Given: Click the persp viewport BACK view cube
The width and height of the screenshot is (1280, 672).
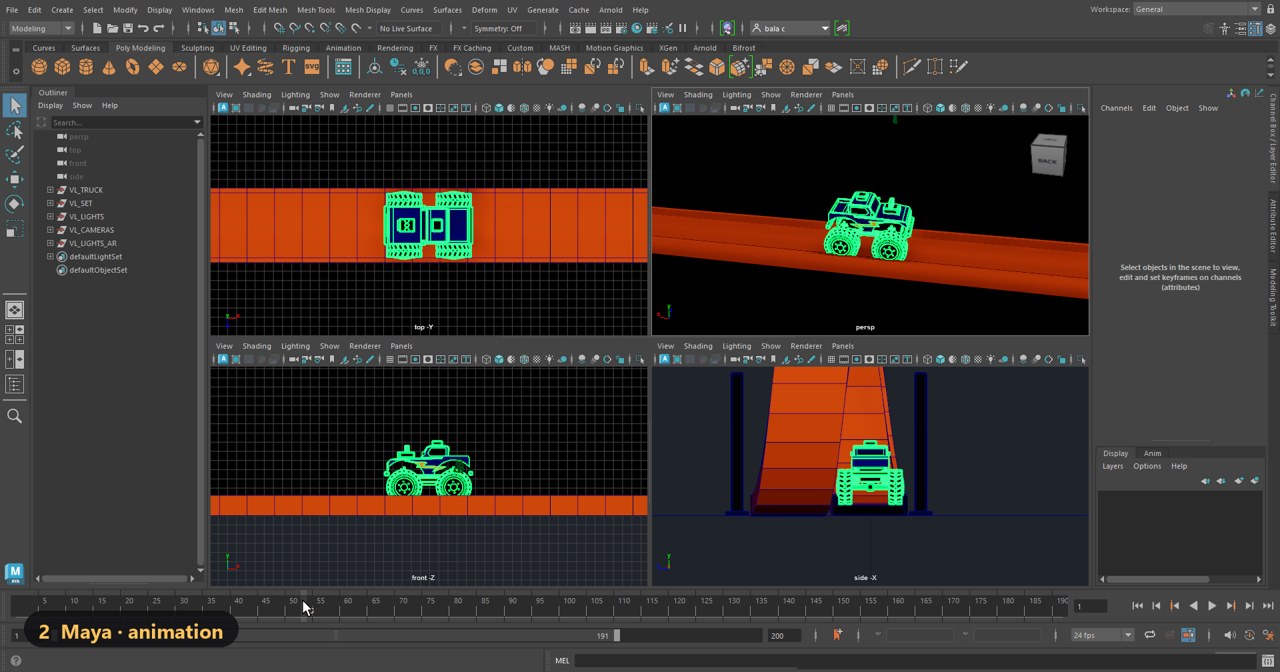Looking at the screenshot, I should pyautogui.click(x=1047, y=157).
